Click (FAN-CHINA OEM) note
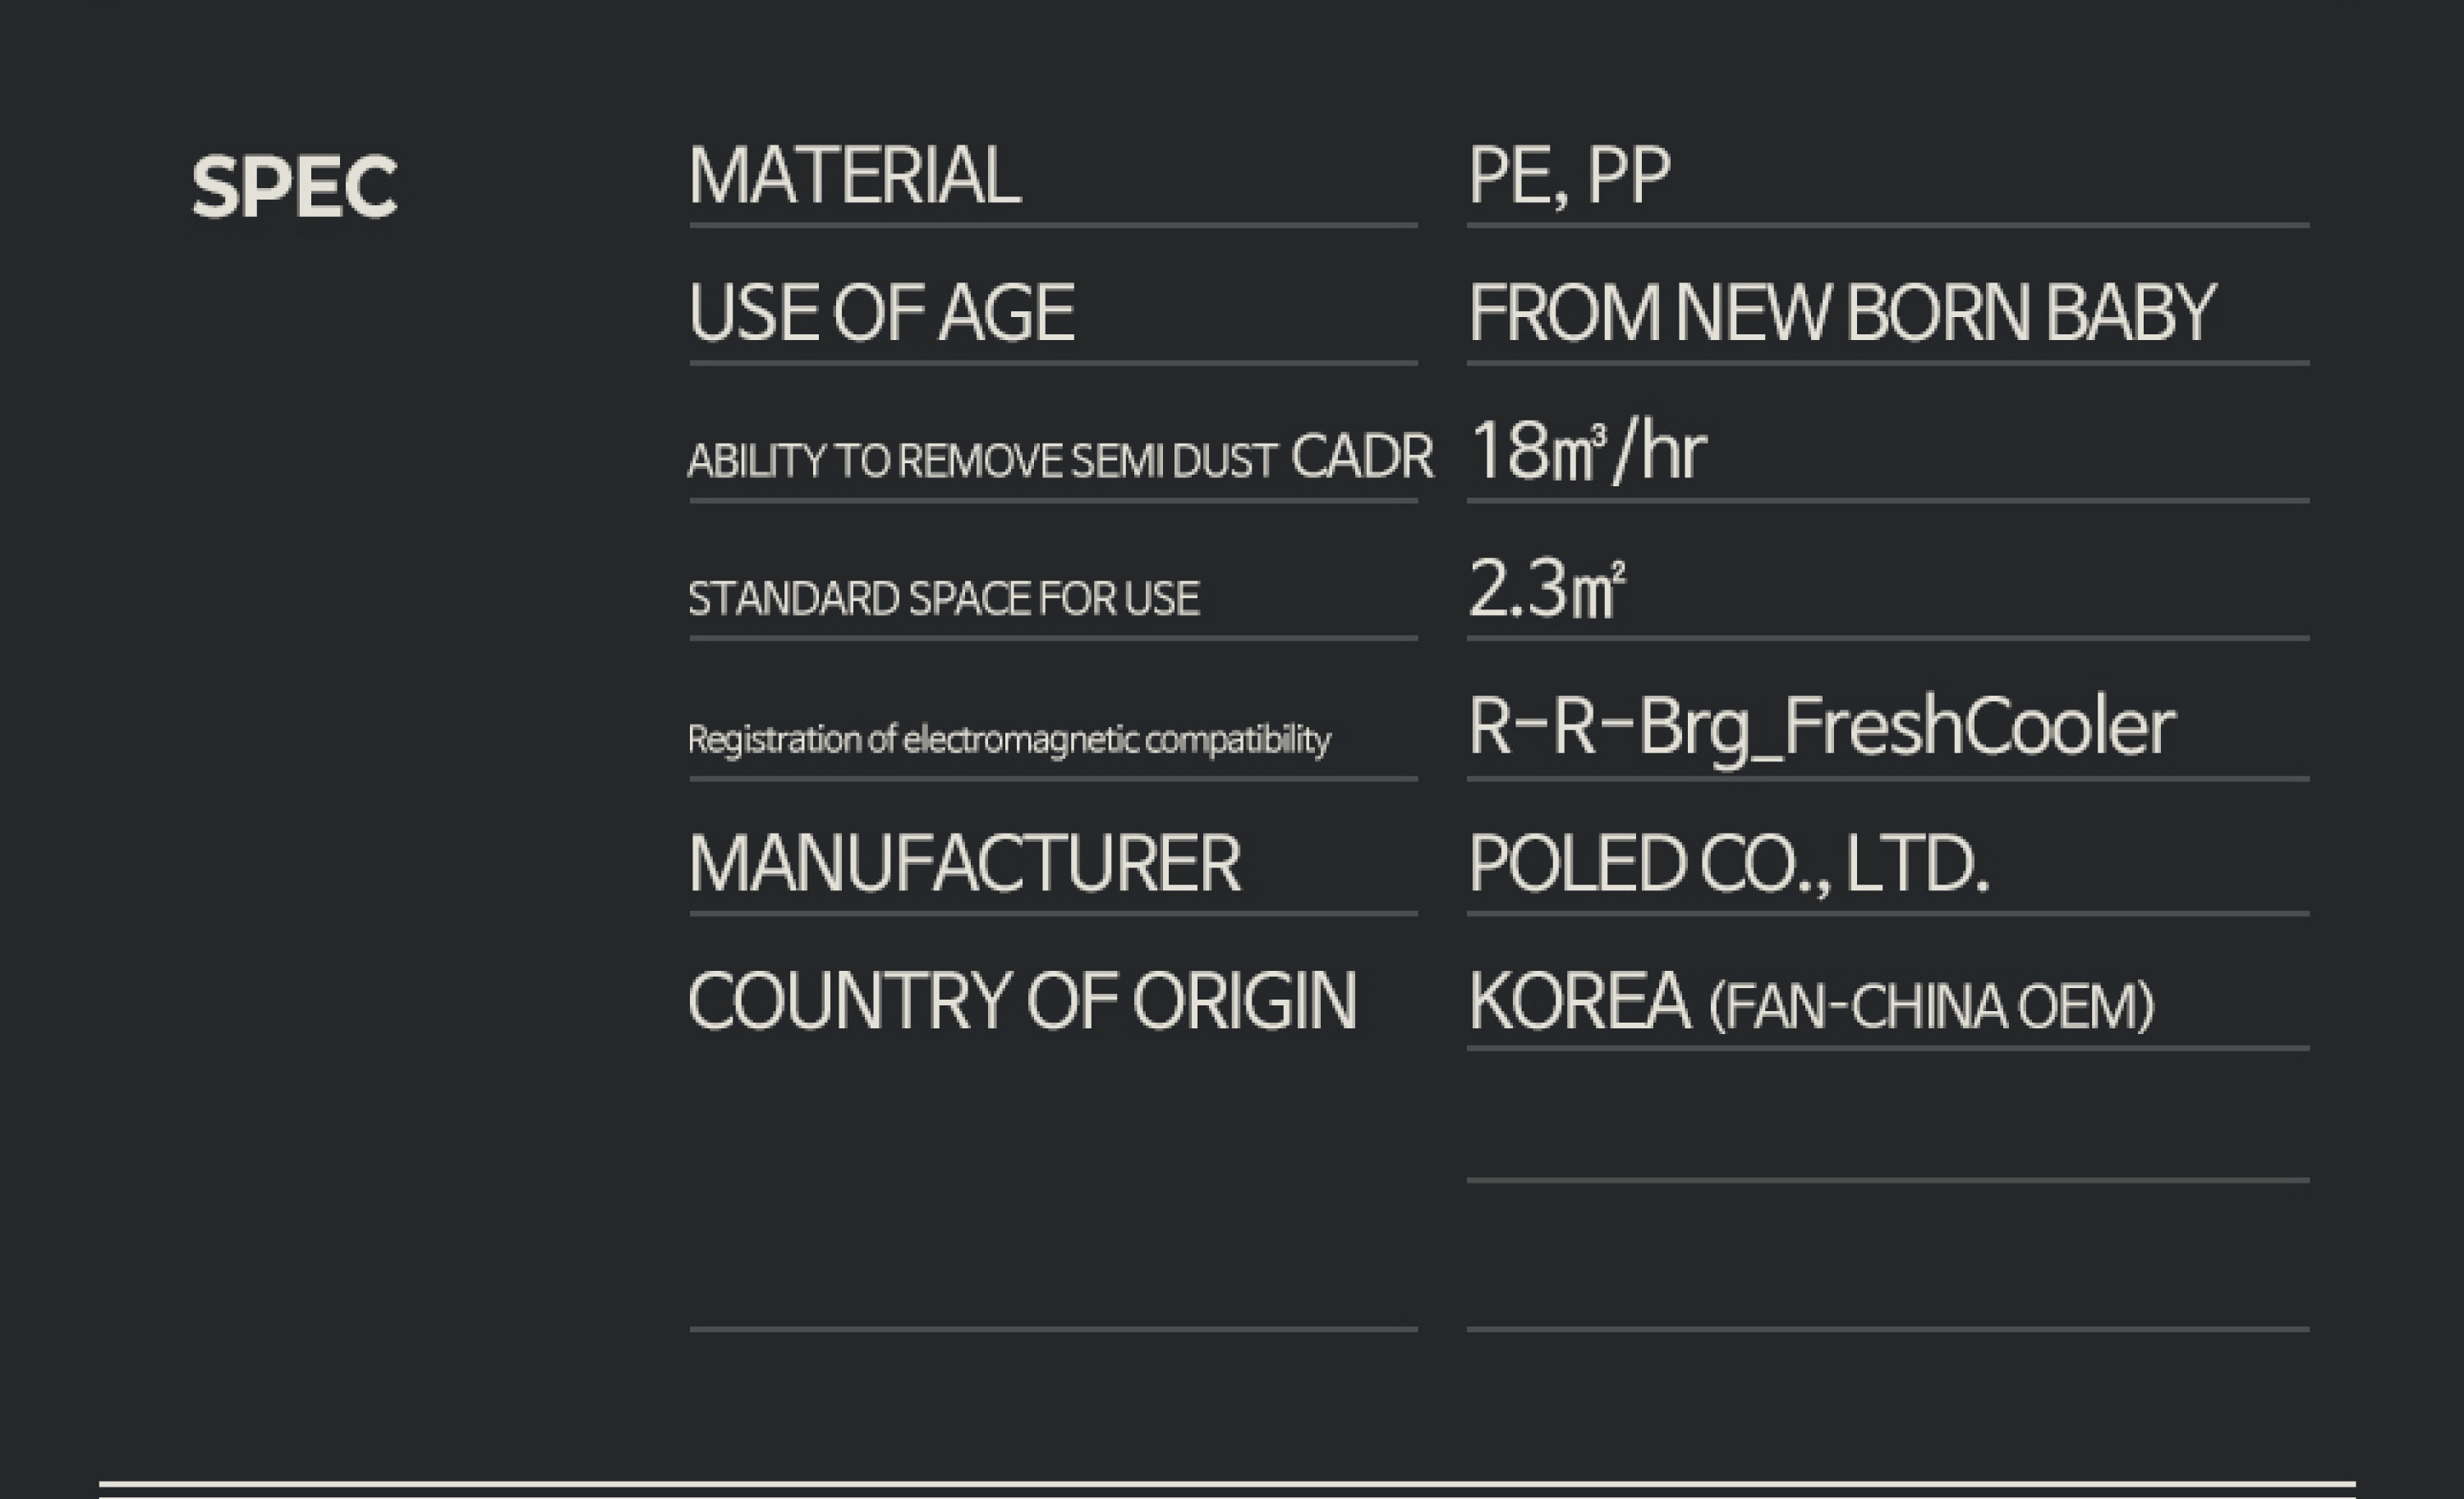This screenshot has width=2464, height=1499. click(x=1931, y=1007)
